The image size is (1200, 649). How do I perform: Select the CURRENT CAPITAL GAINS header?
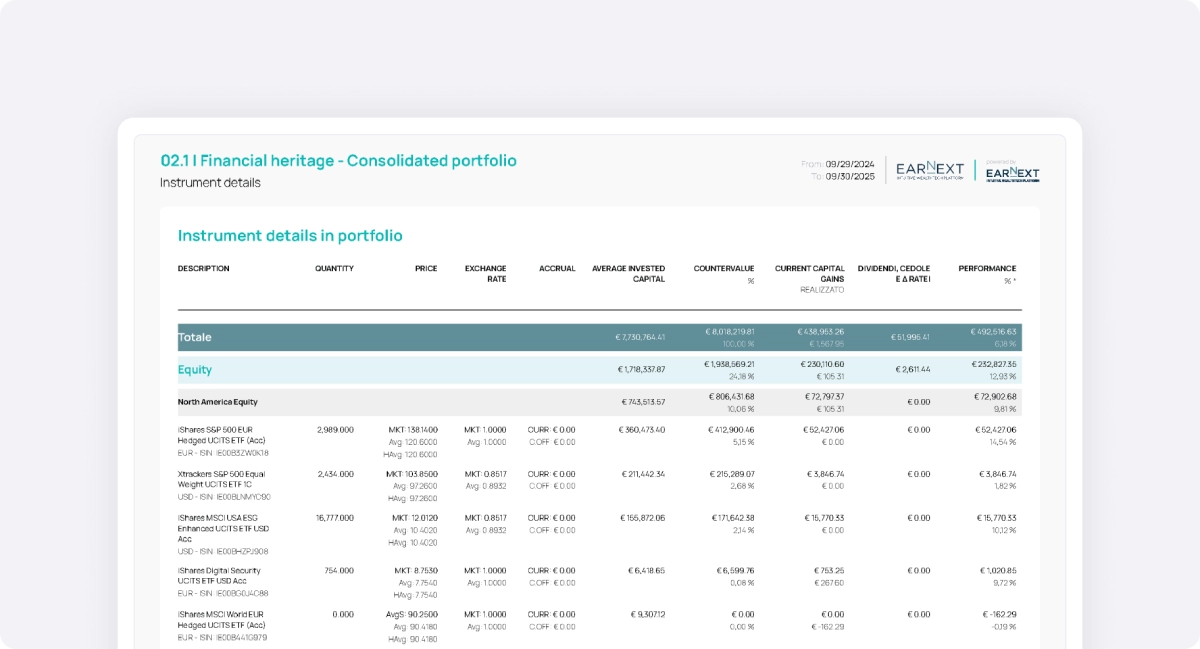pos(810,273)
